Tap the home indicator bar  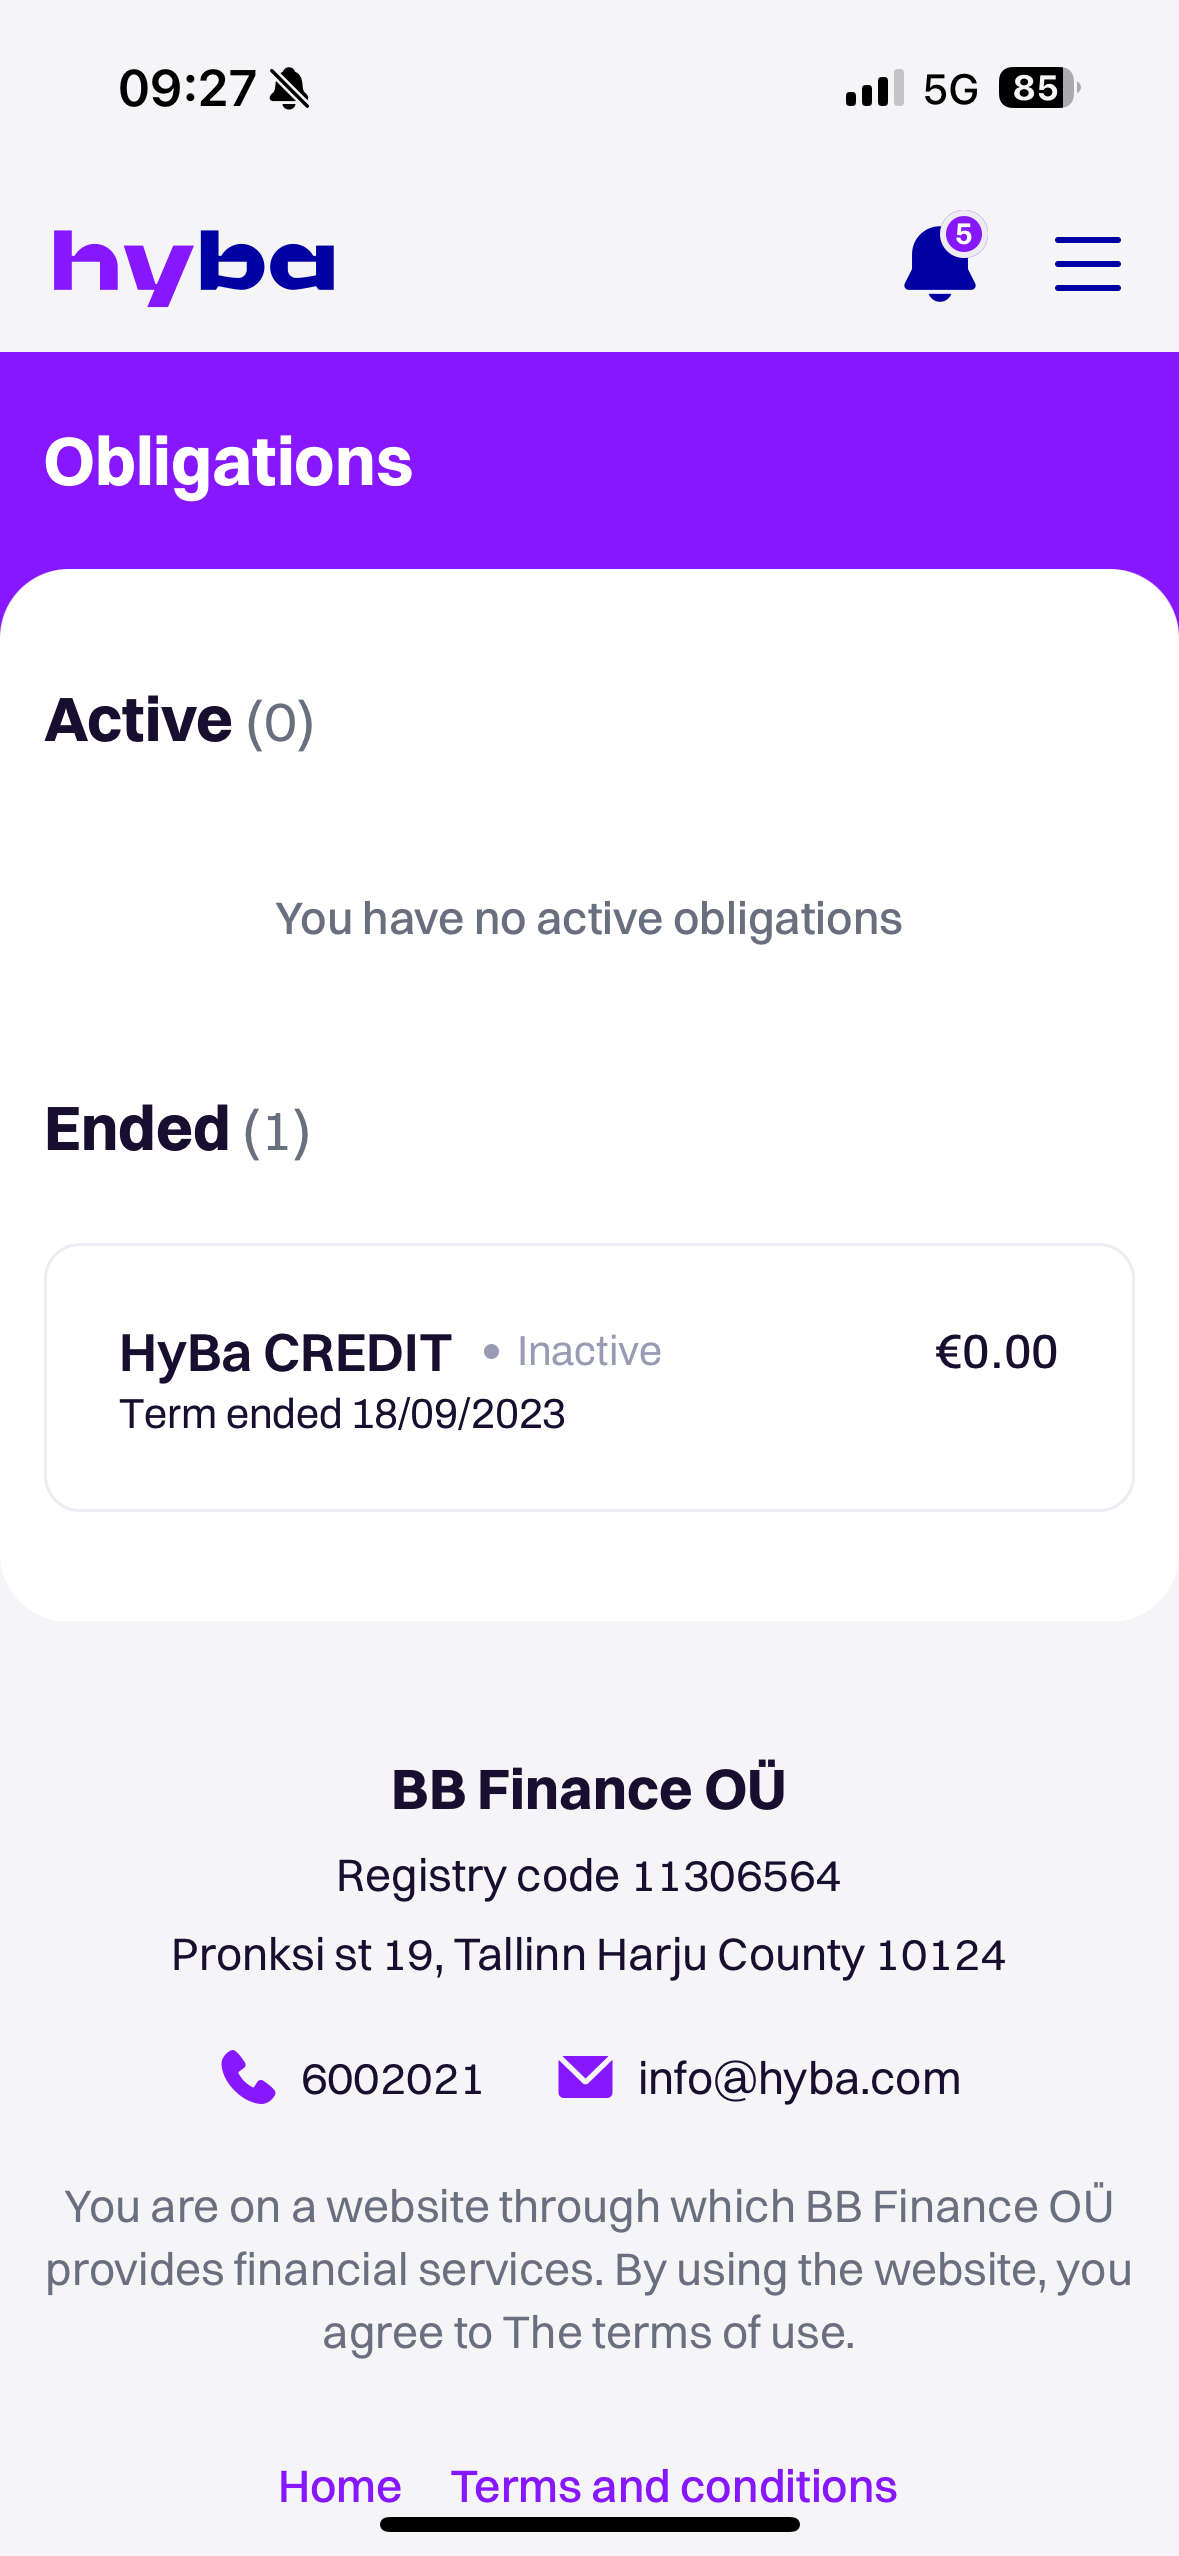[x=589, y=2524]
